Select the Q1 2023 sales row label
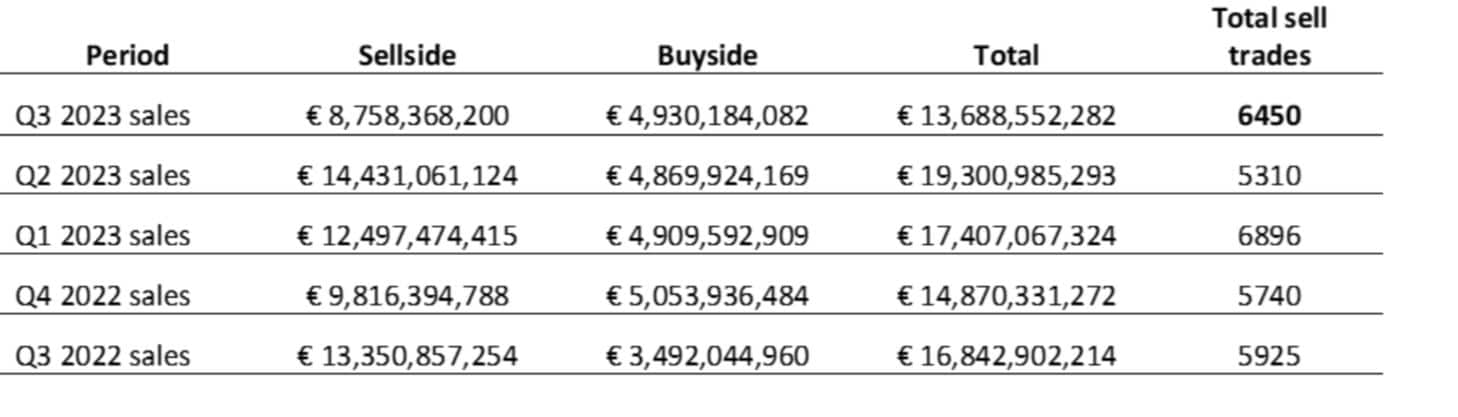Viewport: 1458px width, 417px height. coord(102,236)
